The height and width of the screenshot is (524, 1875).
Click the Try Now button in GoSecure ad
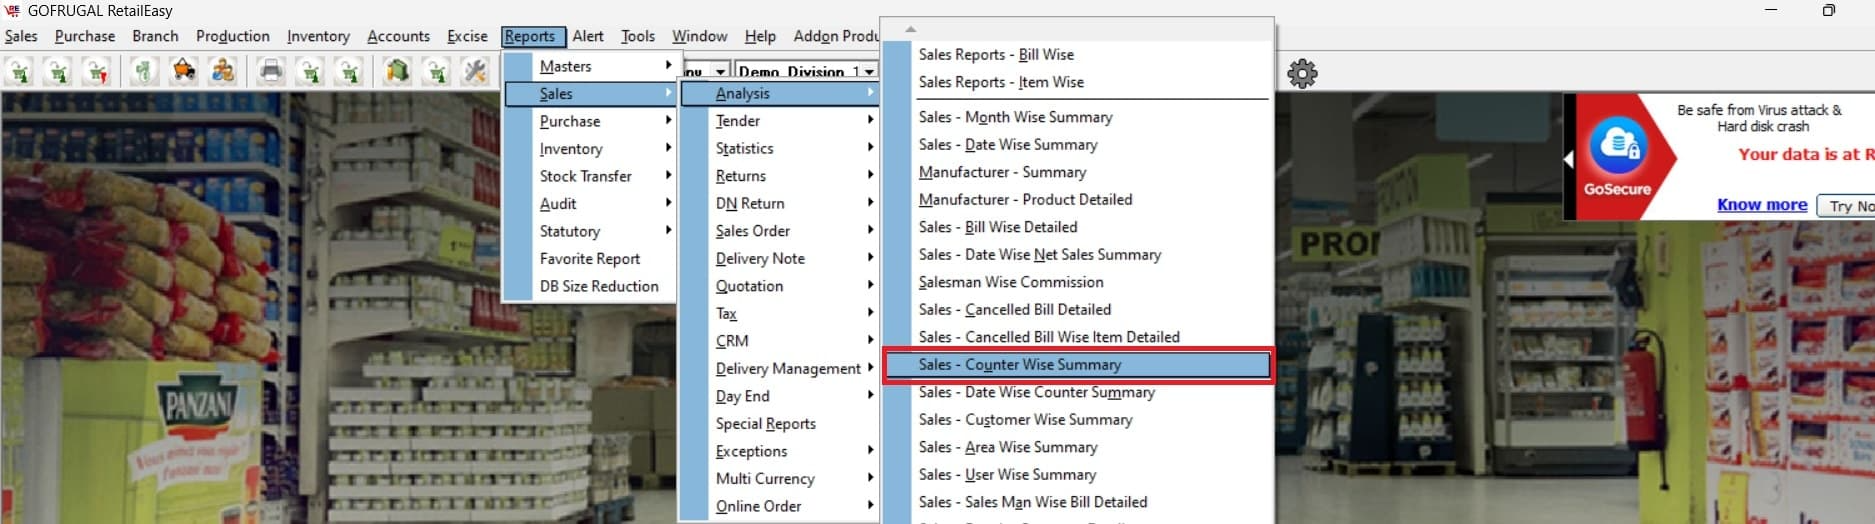point(1848,205)
